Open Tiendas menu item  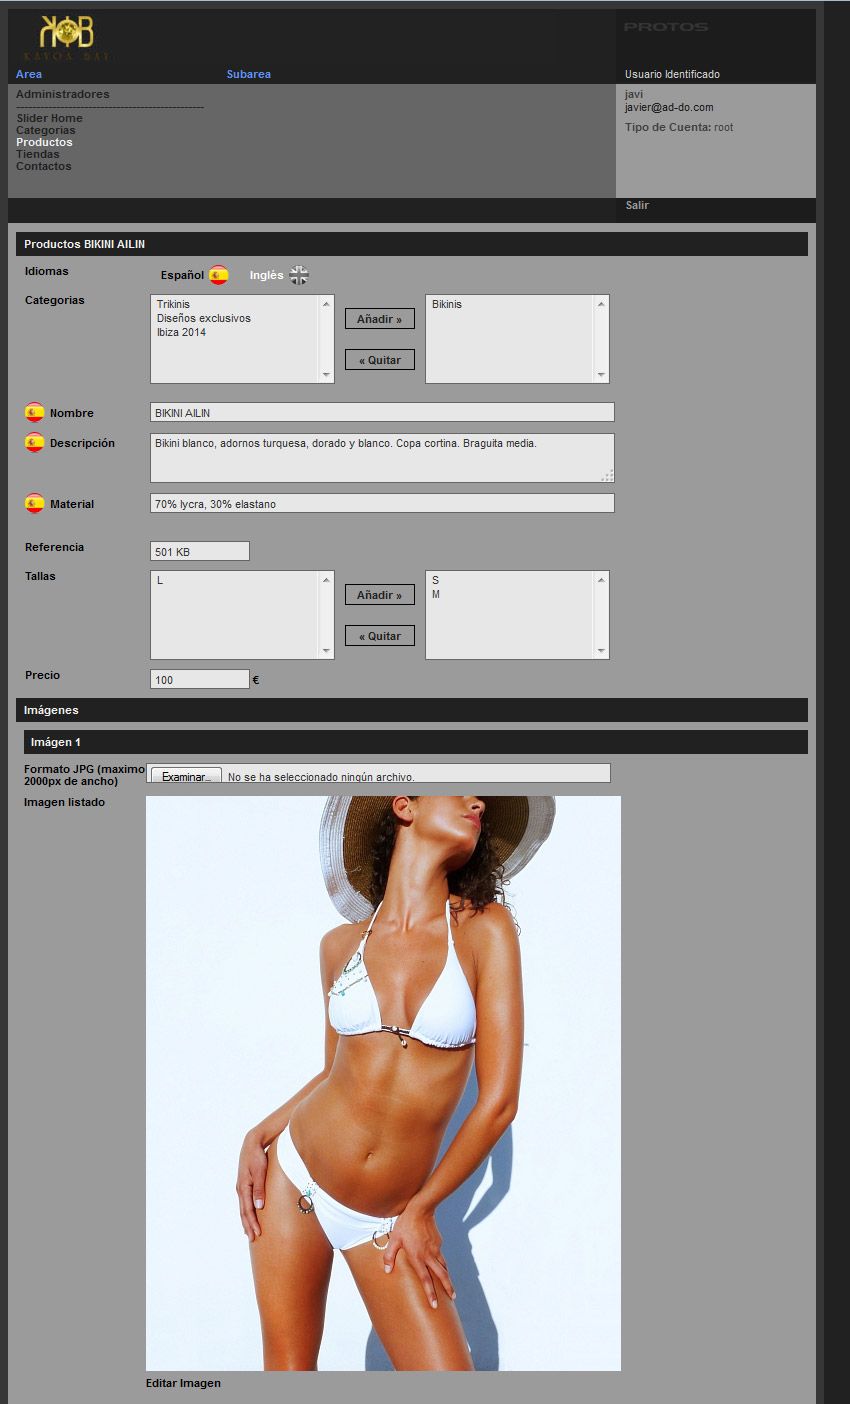(x=37, y=154)
